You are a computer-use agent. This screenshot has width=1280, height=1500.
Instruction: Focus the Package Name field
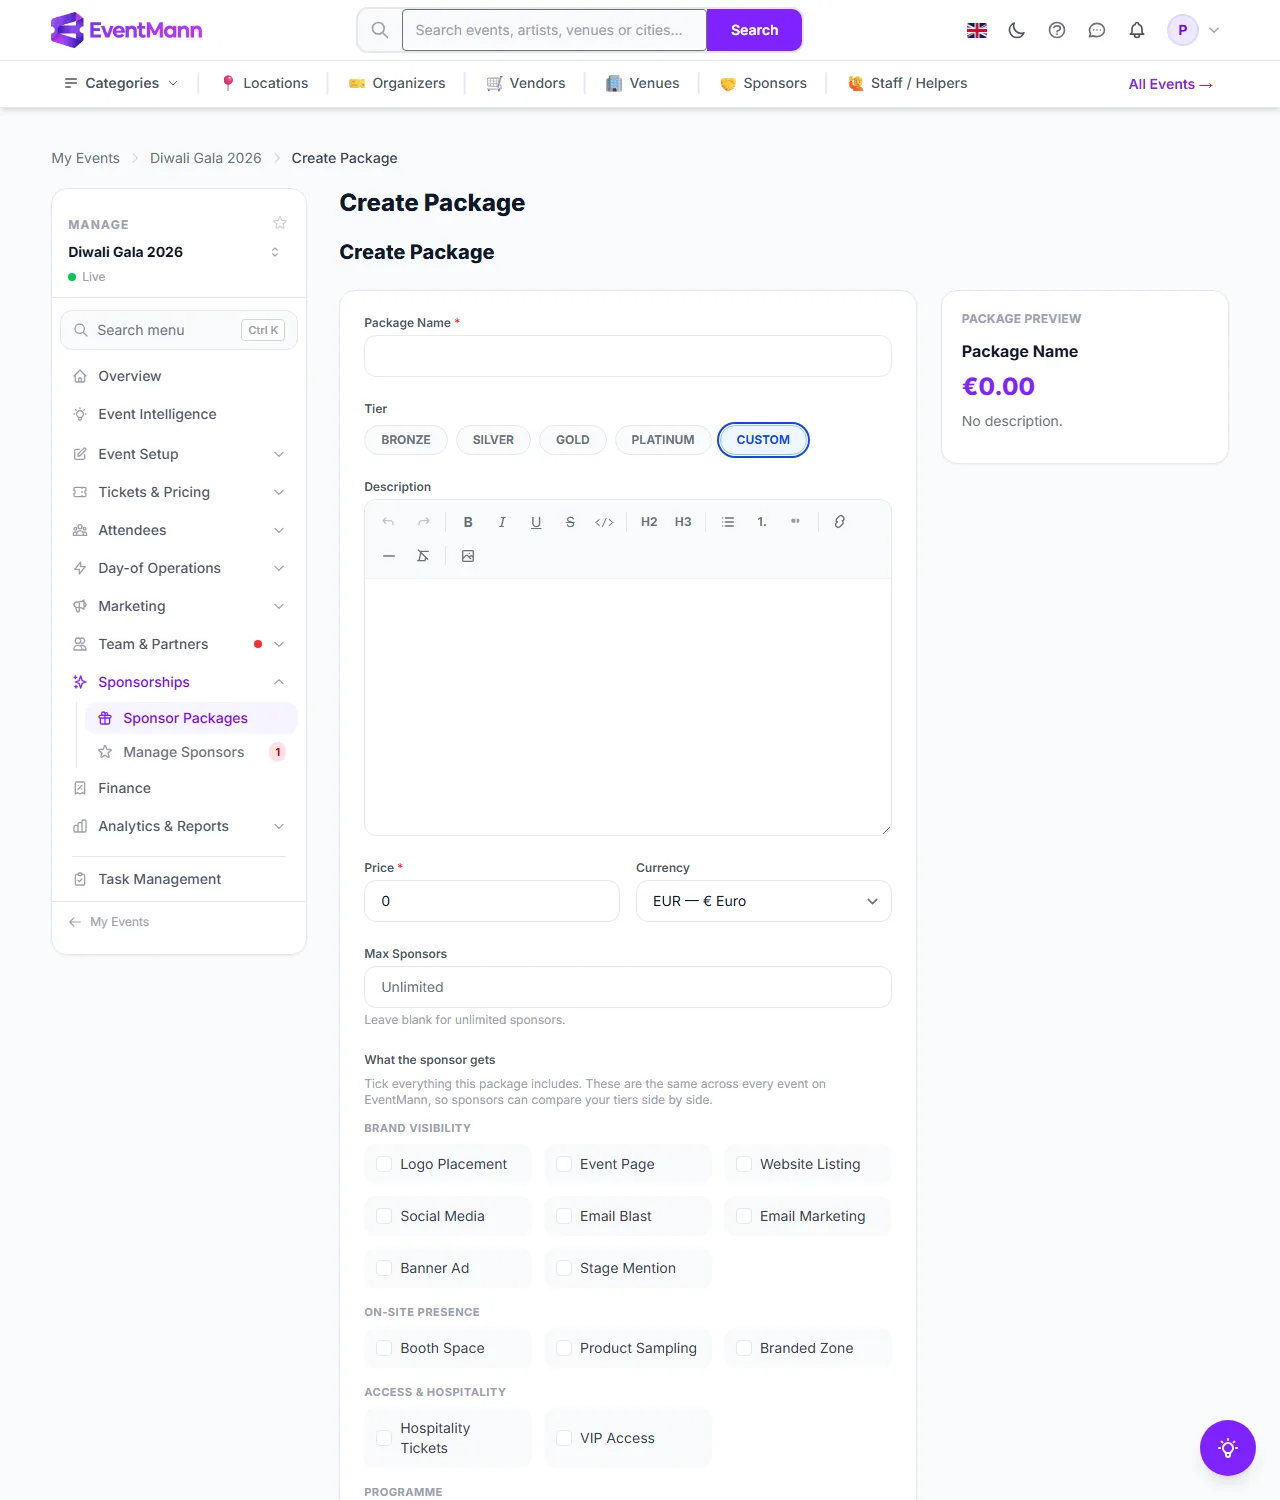point(628,356)
